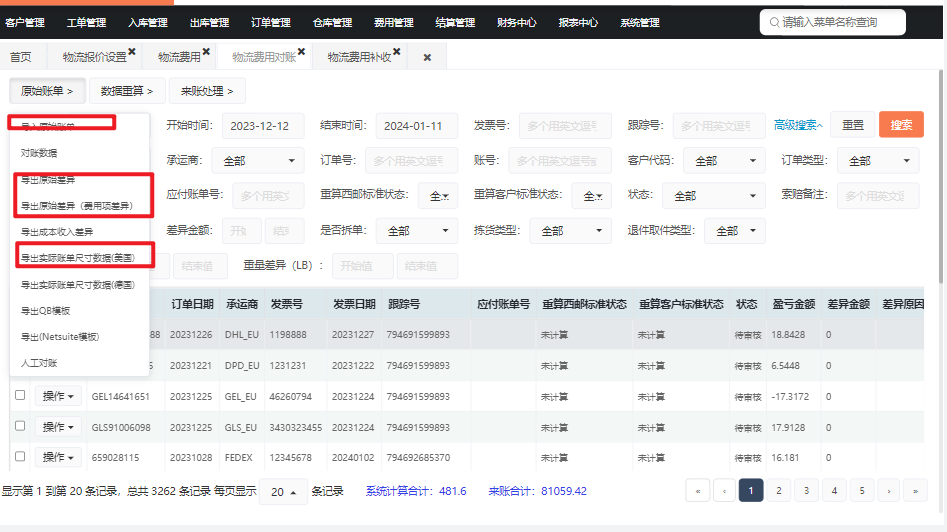
Task: Click the 来账处理 > button
Action: pyautogui.click(x=207, y=91)
